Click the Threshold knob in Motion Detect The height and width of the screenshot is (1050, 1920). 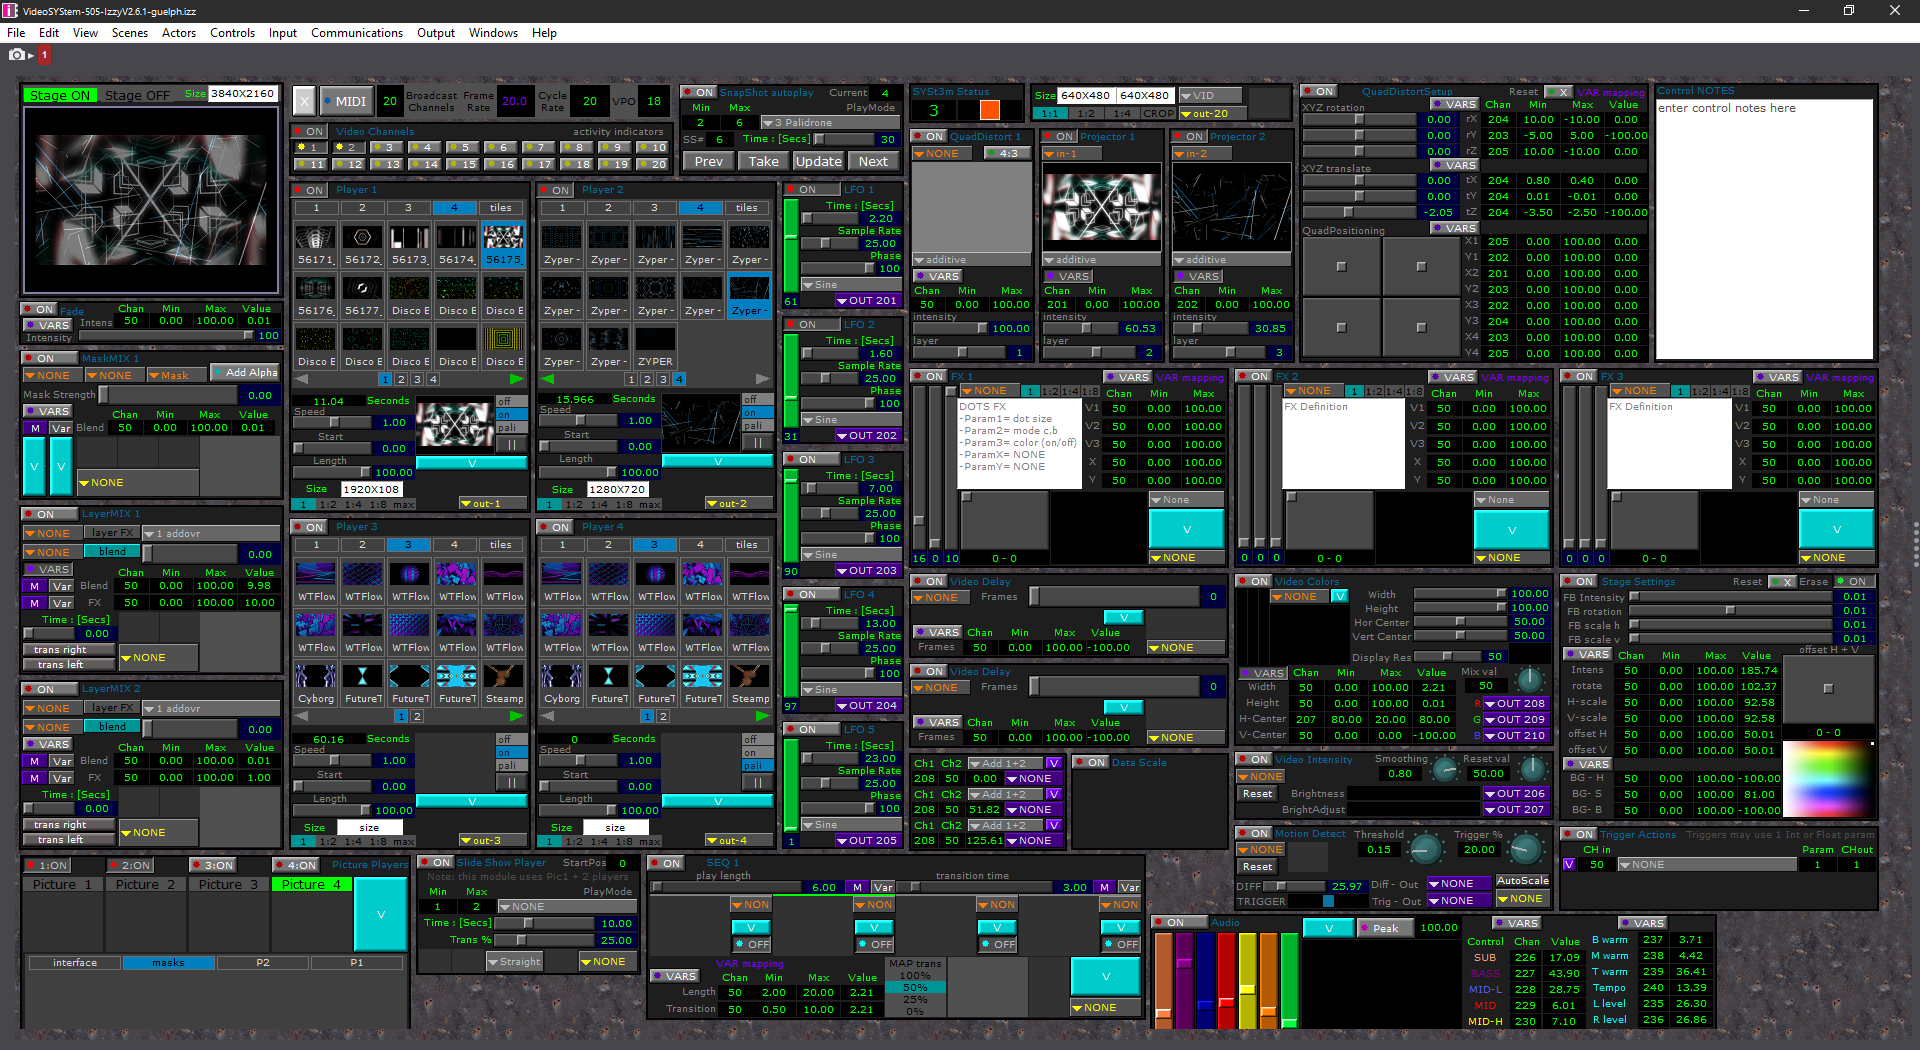click(x=1424, y=850)
